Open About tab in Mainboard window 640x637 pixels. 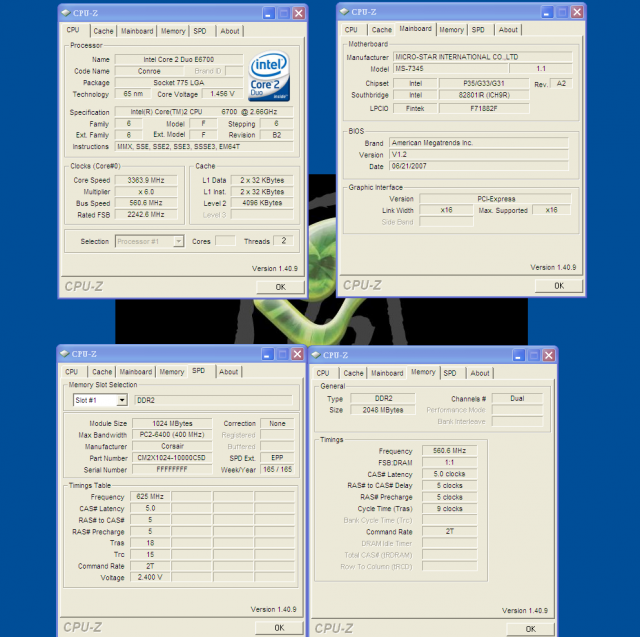(508, 30)
